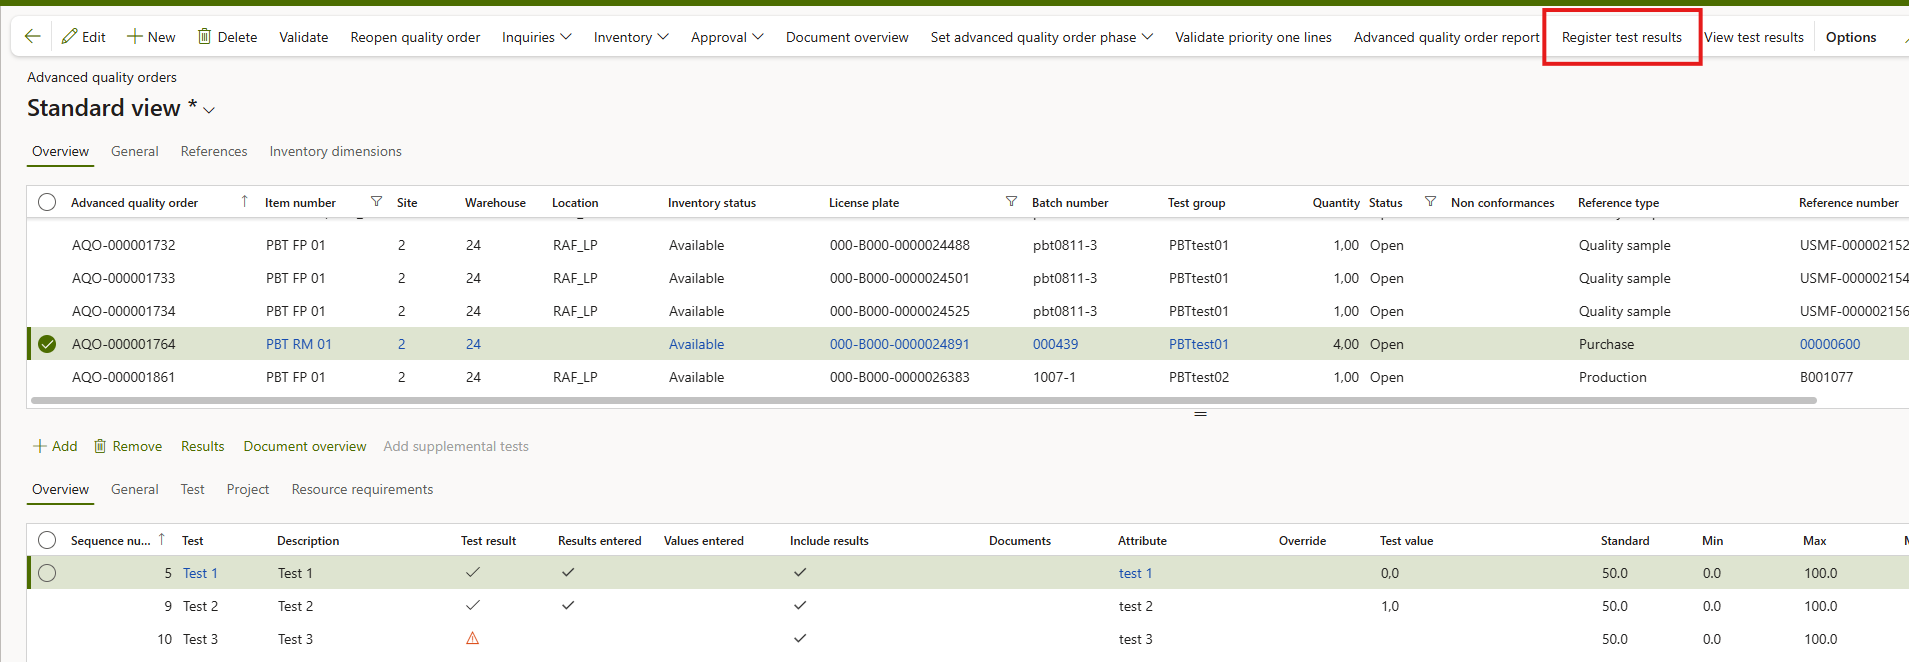Click the Status column filter icon
The height and width of the screenshot is (662, 1909).
pyautogui.click(x=1430, y=202)
